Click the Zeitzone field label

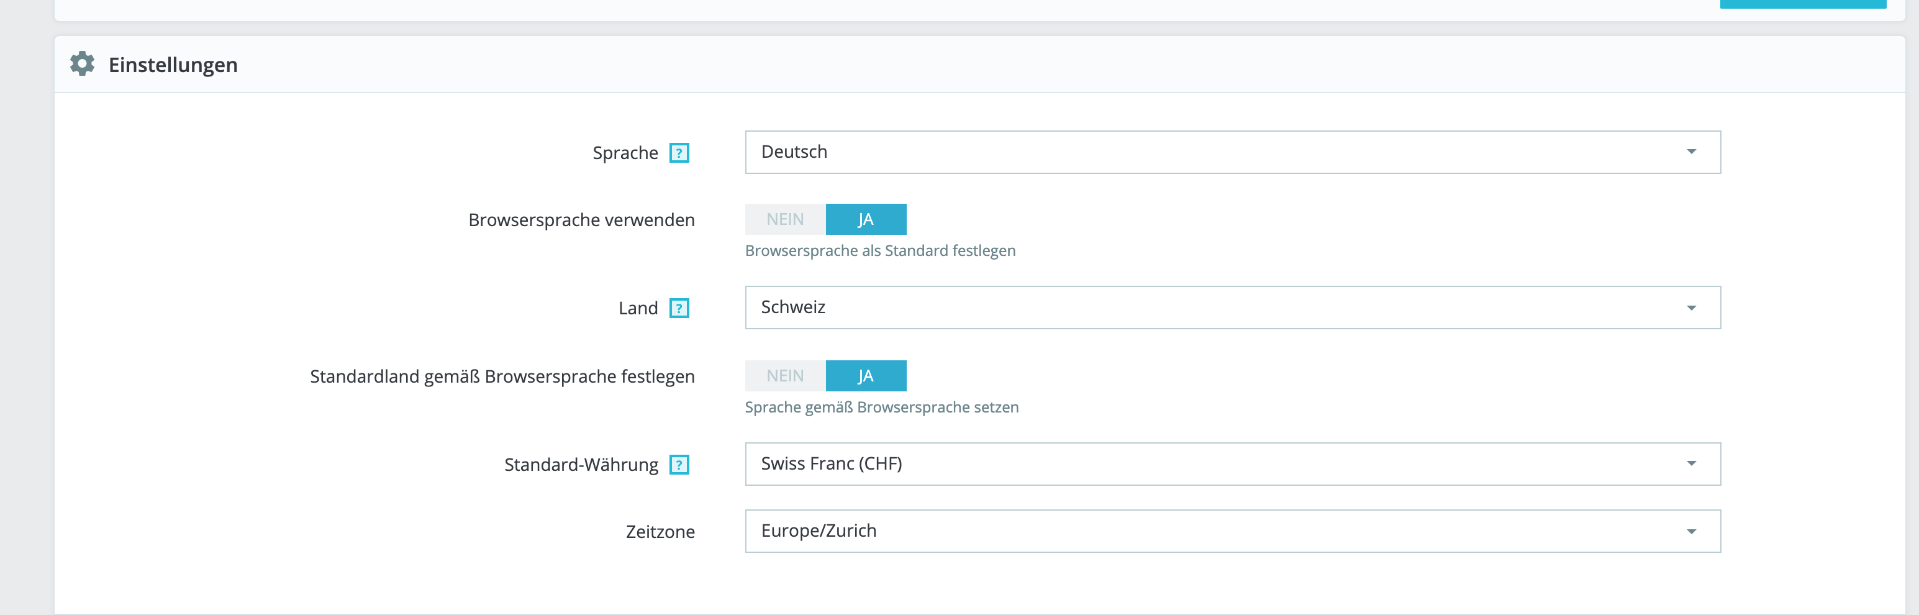(660, 532)
